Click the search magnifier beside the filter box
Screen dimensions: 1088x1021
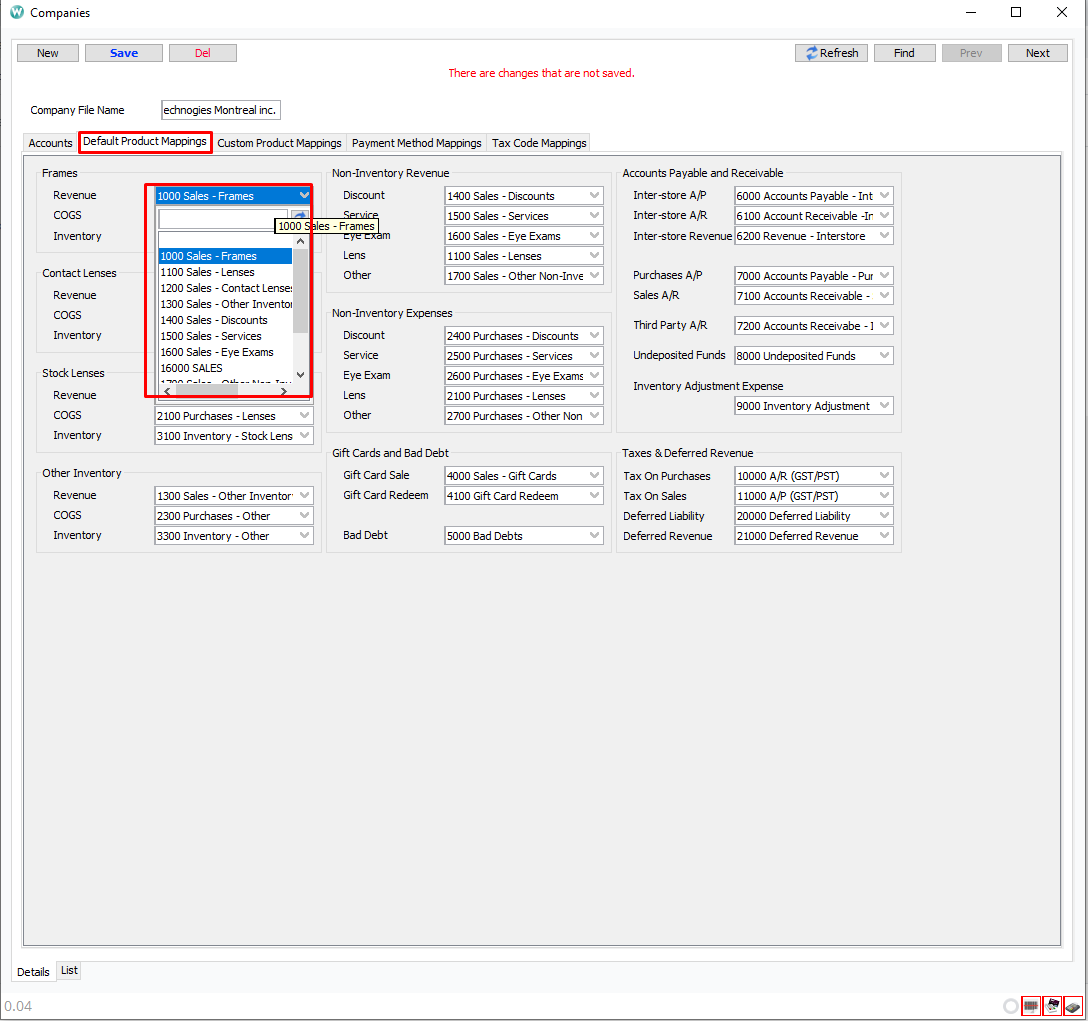(299, 215)
